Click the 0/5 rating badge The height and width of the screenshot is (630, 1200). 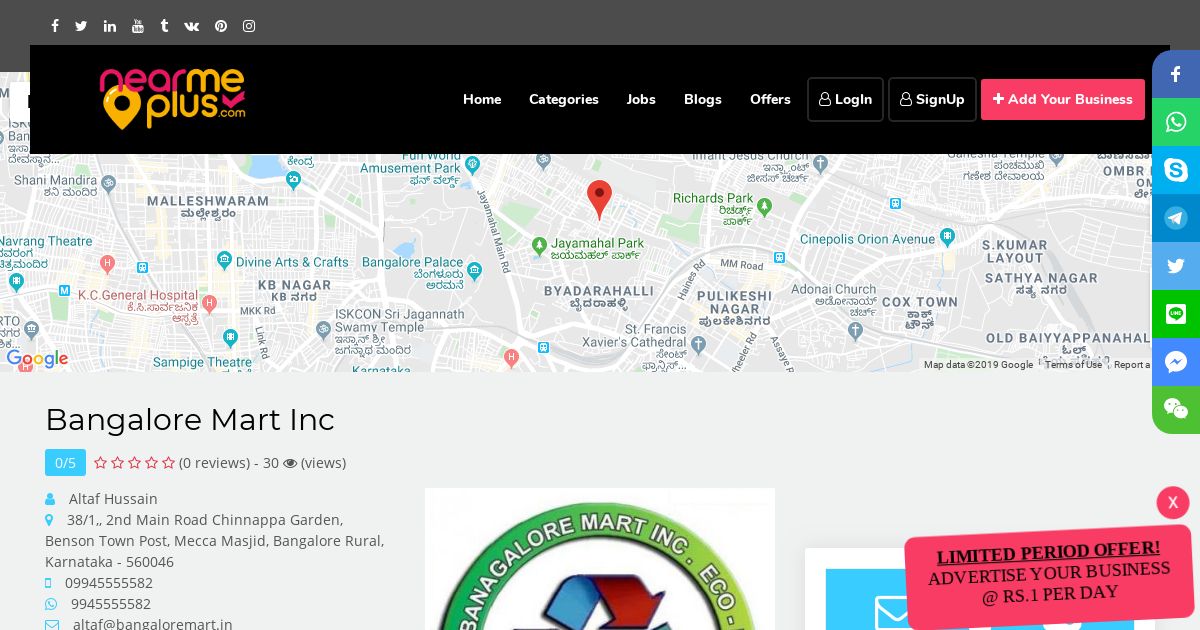[x=65, y=462]
